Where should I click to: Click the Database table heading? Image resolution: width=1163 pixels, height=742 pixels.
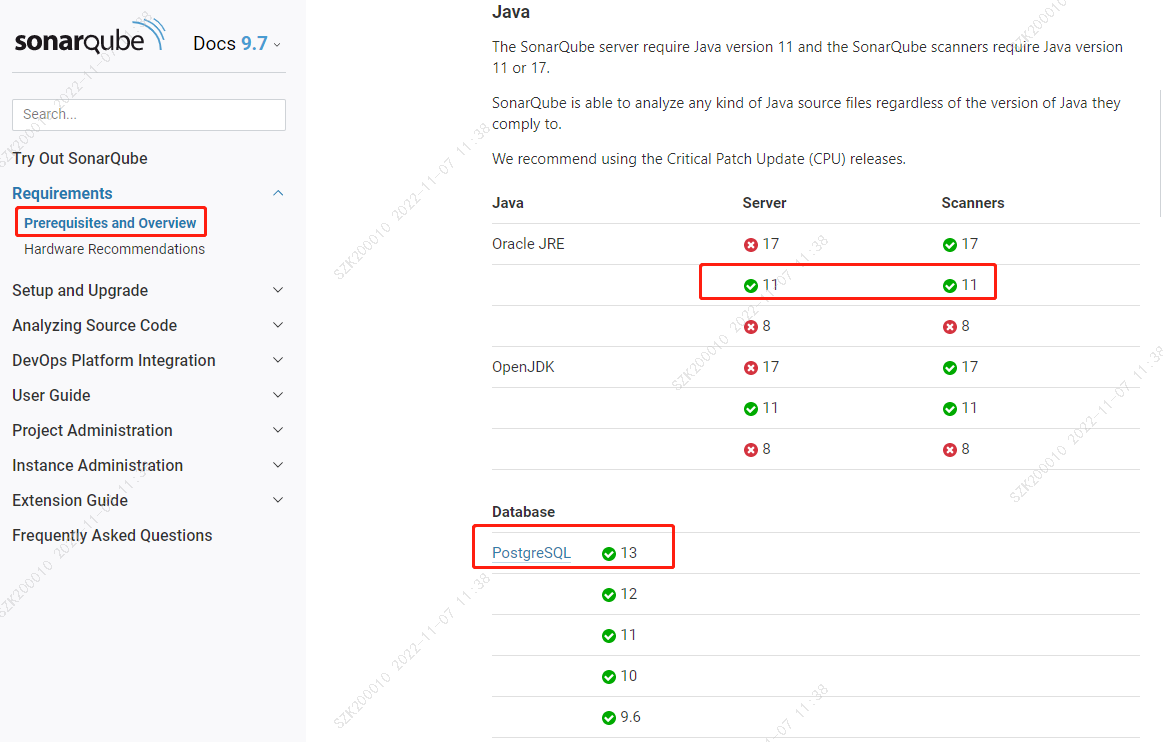pos(524,512)
